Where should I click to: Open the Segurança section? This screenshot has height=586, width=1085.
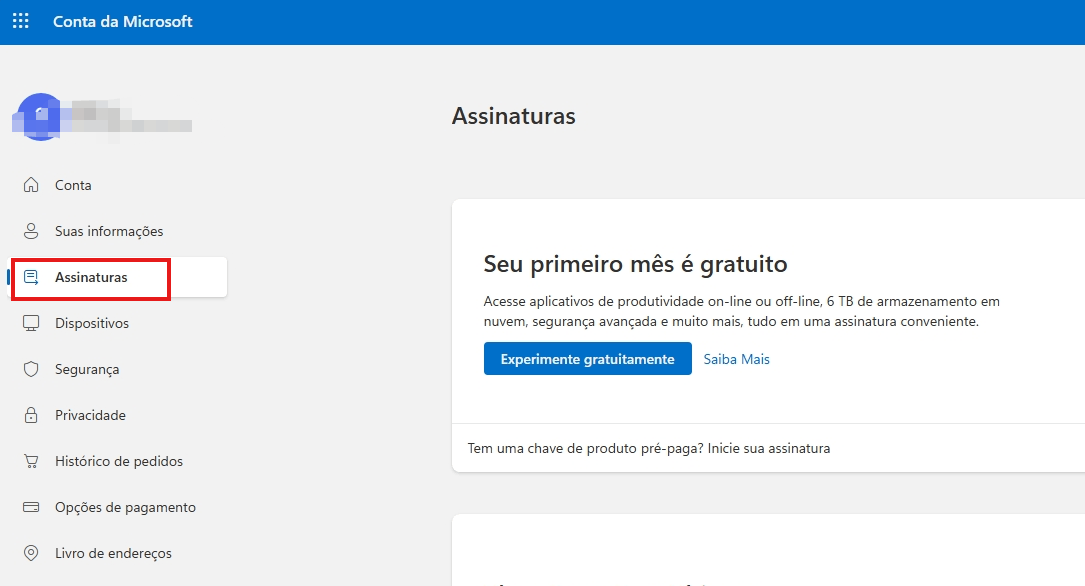coord(87,369)
